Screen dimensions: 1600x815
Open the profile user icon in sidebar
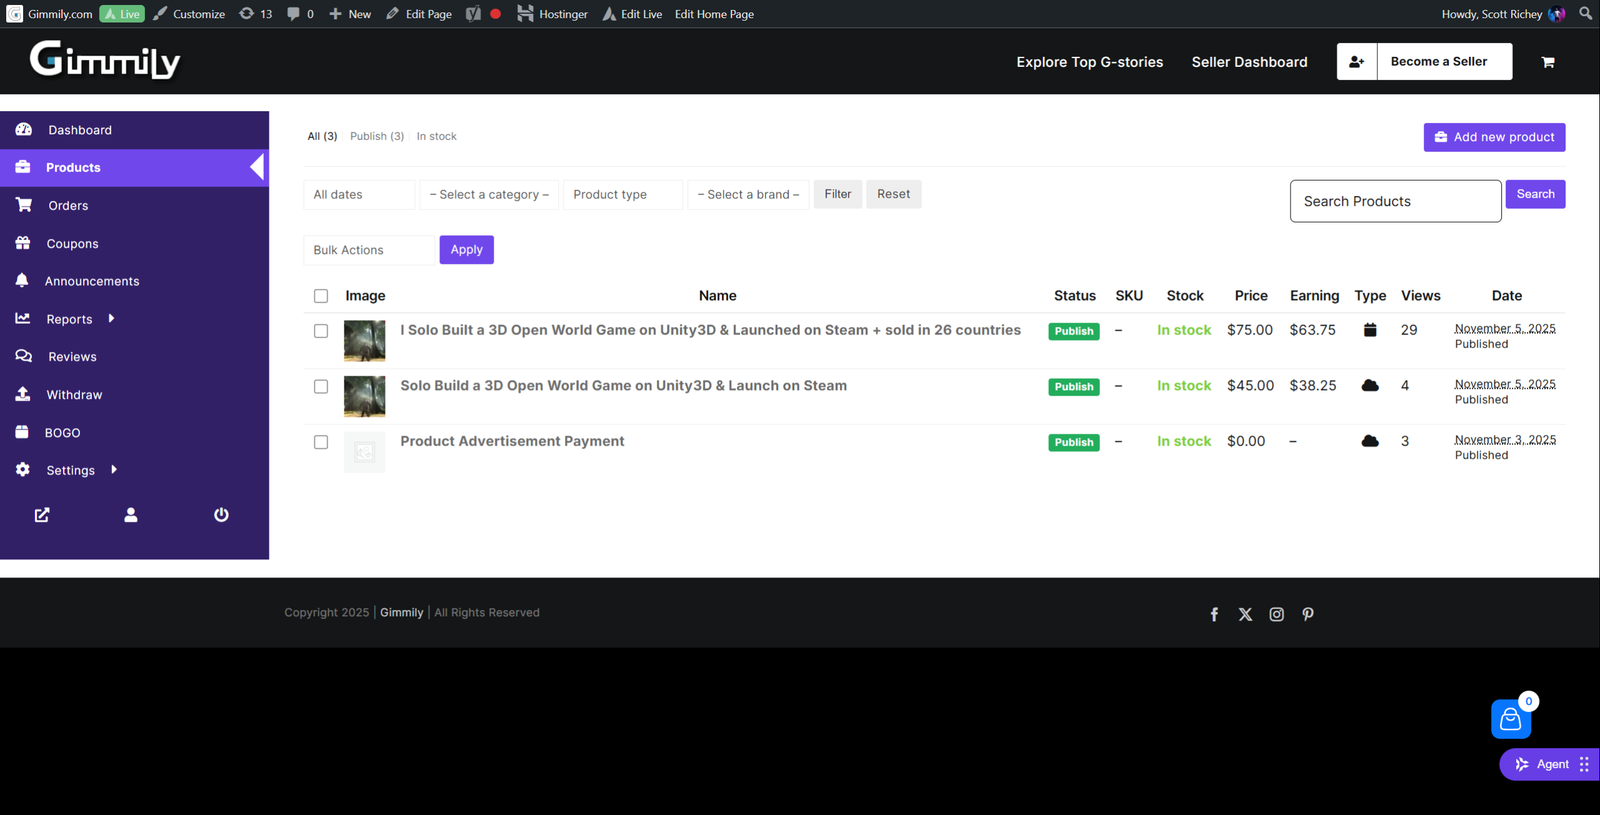[x=131, y=515]
